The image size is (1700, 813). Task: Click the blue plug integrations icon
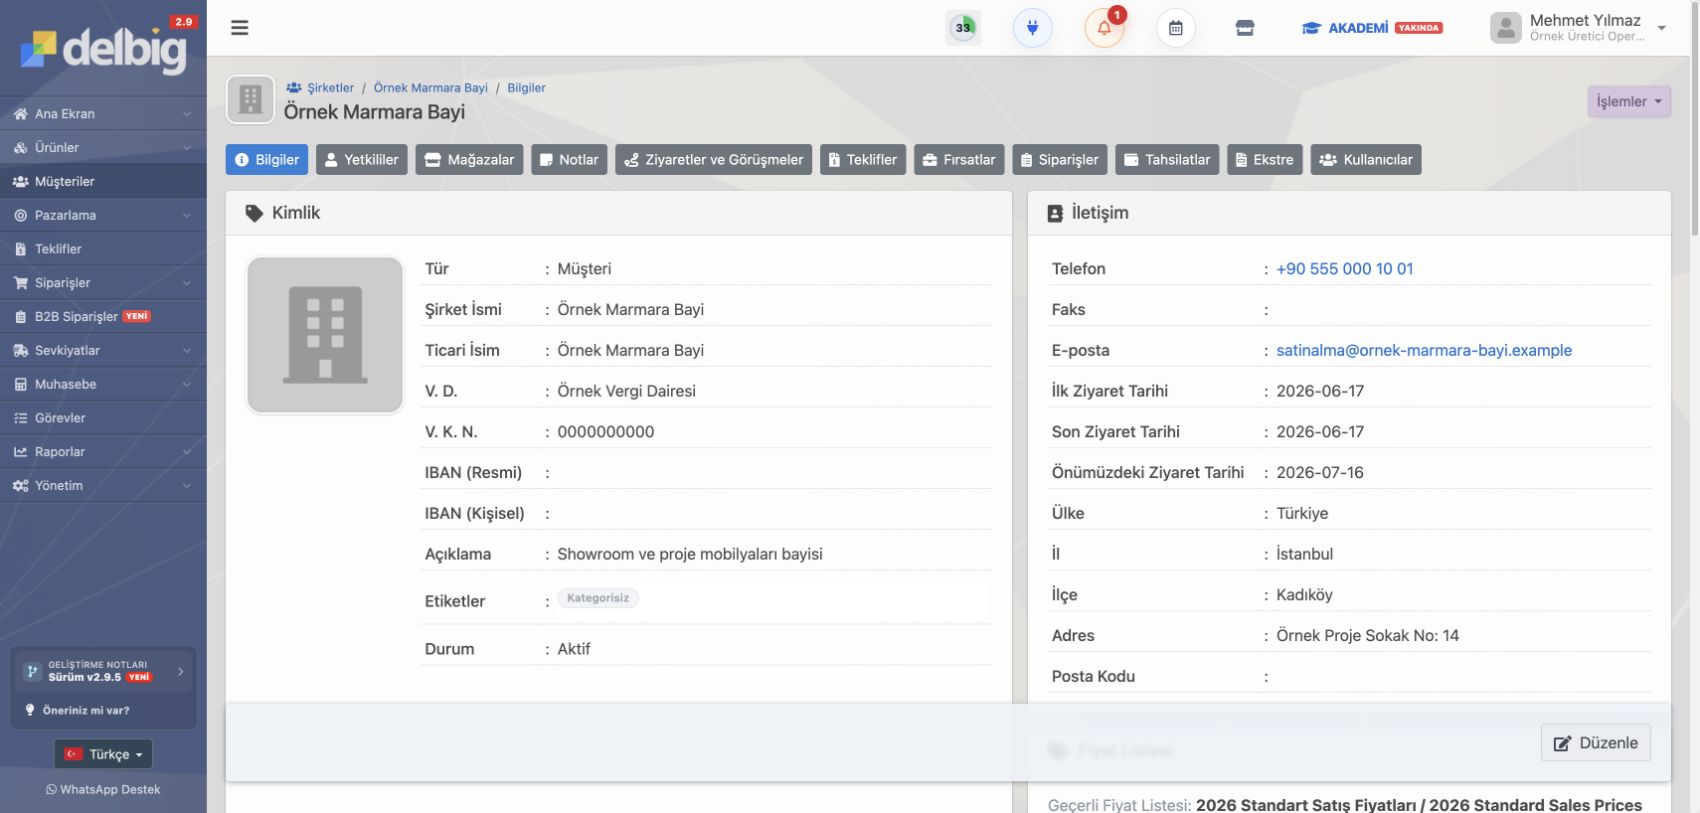[x=1032, y=27]
